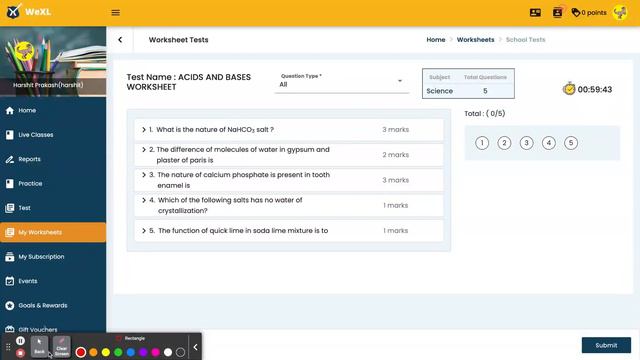
Task: Click the Events calendar icon
Action: click(x=10, y=281)
